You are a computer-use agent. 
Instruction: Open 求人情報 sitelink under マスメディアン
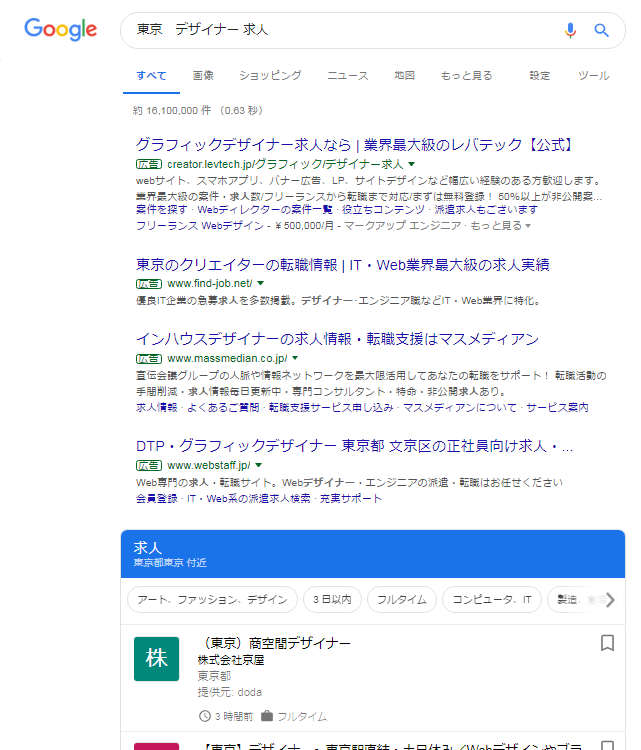[156, 408]
